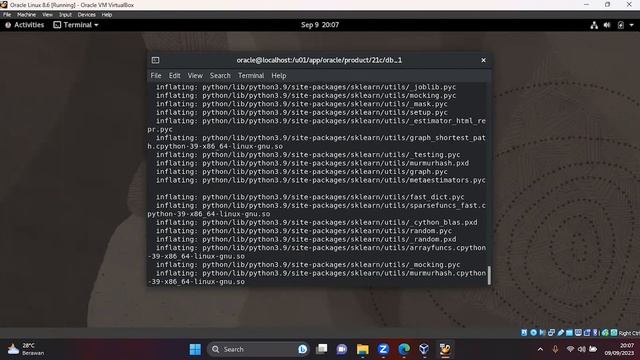Open VirtualBox Input menu

click(x=65, y=15)
